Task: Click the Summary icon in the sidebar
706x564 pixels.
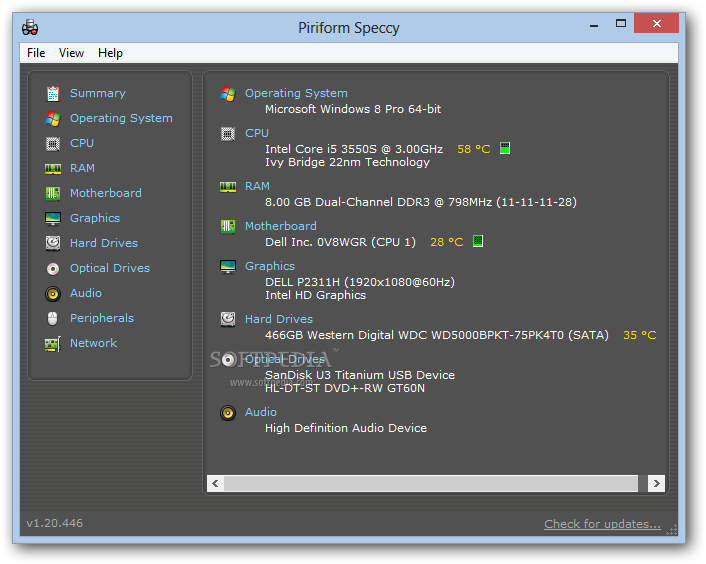Action: (53, 93)
